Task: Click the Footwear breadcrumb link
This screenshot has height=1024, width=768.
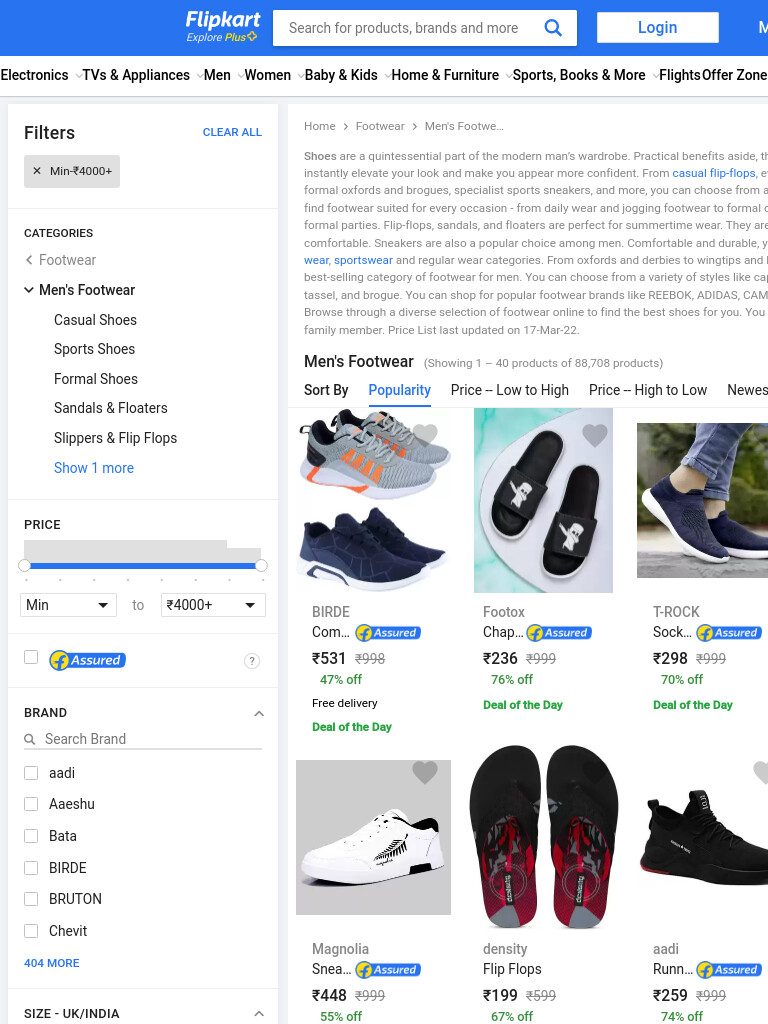Action: 379,126
